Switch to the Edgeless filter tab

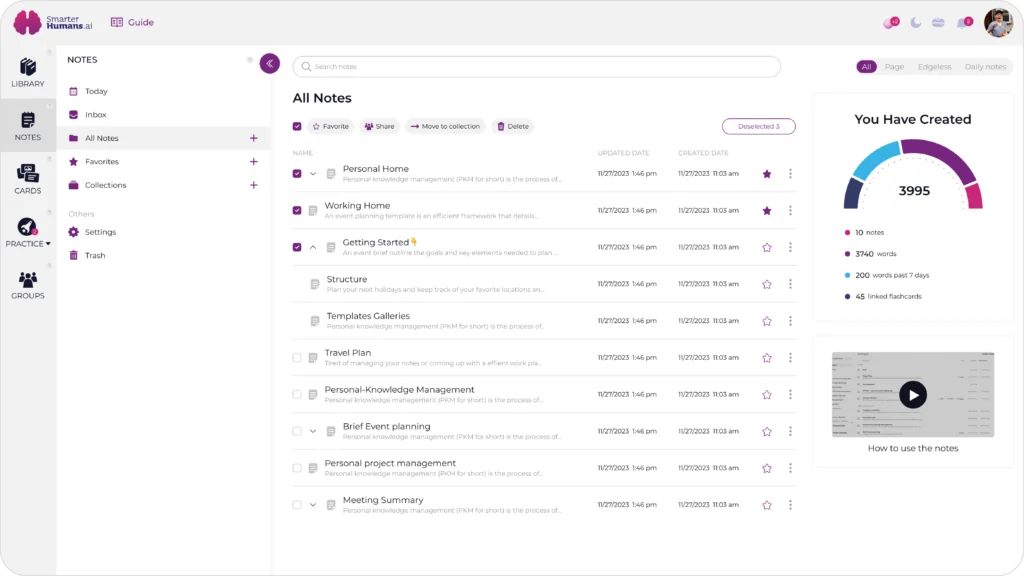click(x=934, y=67)
